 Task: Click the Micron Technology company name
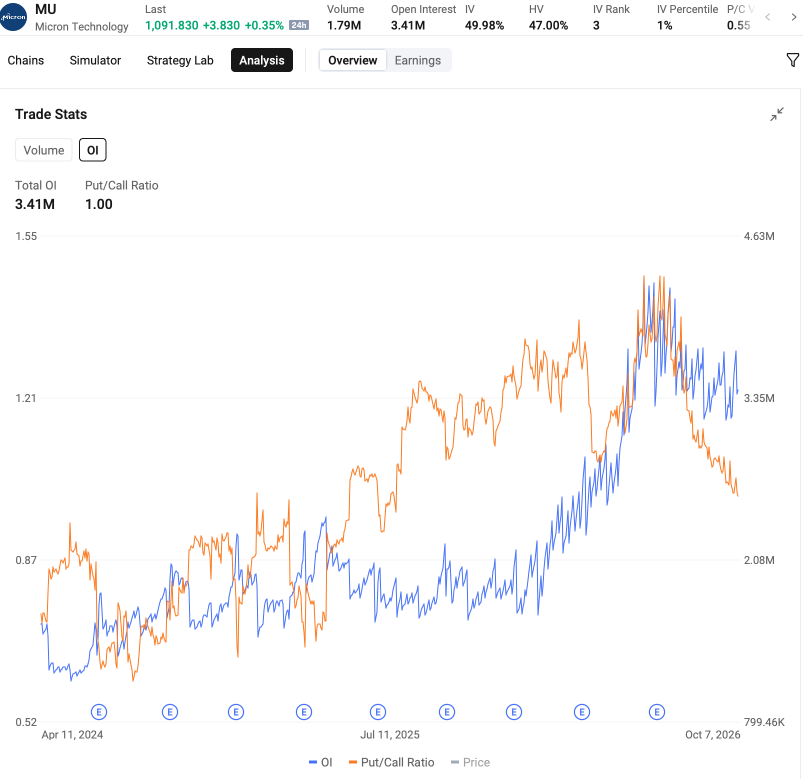pyautogui.click(x=82, y=27)
